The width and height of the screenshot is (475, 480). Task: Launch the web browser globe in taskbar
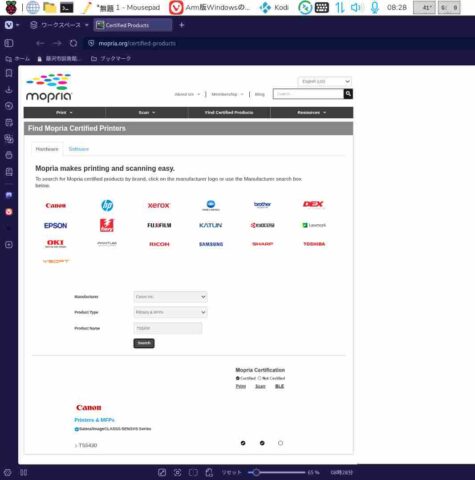coord(33,7)
